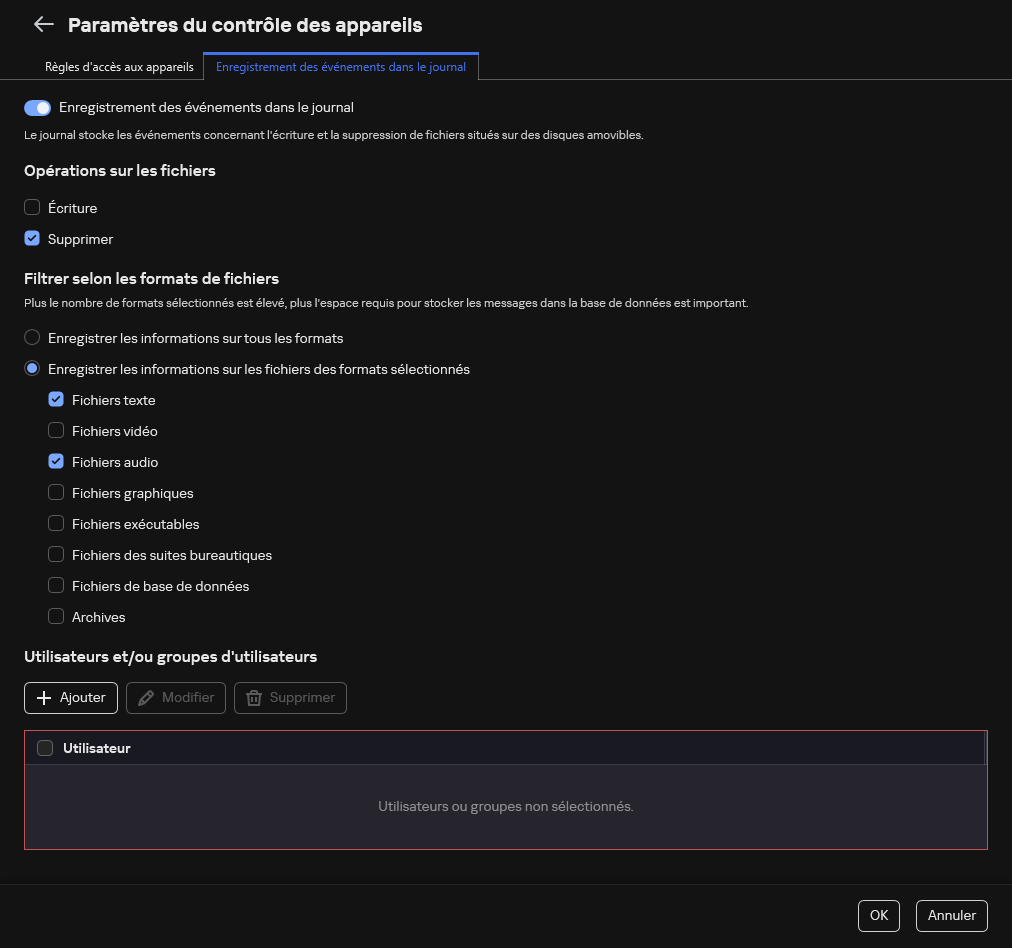The width and height of the screenshot is (1012, 948).
Task: Click the back arrow at top left
Action: pos(43,24)
